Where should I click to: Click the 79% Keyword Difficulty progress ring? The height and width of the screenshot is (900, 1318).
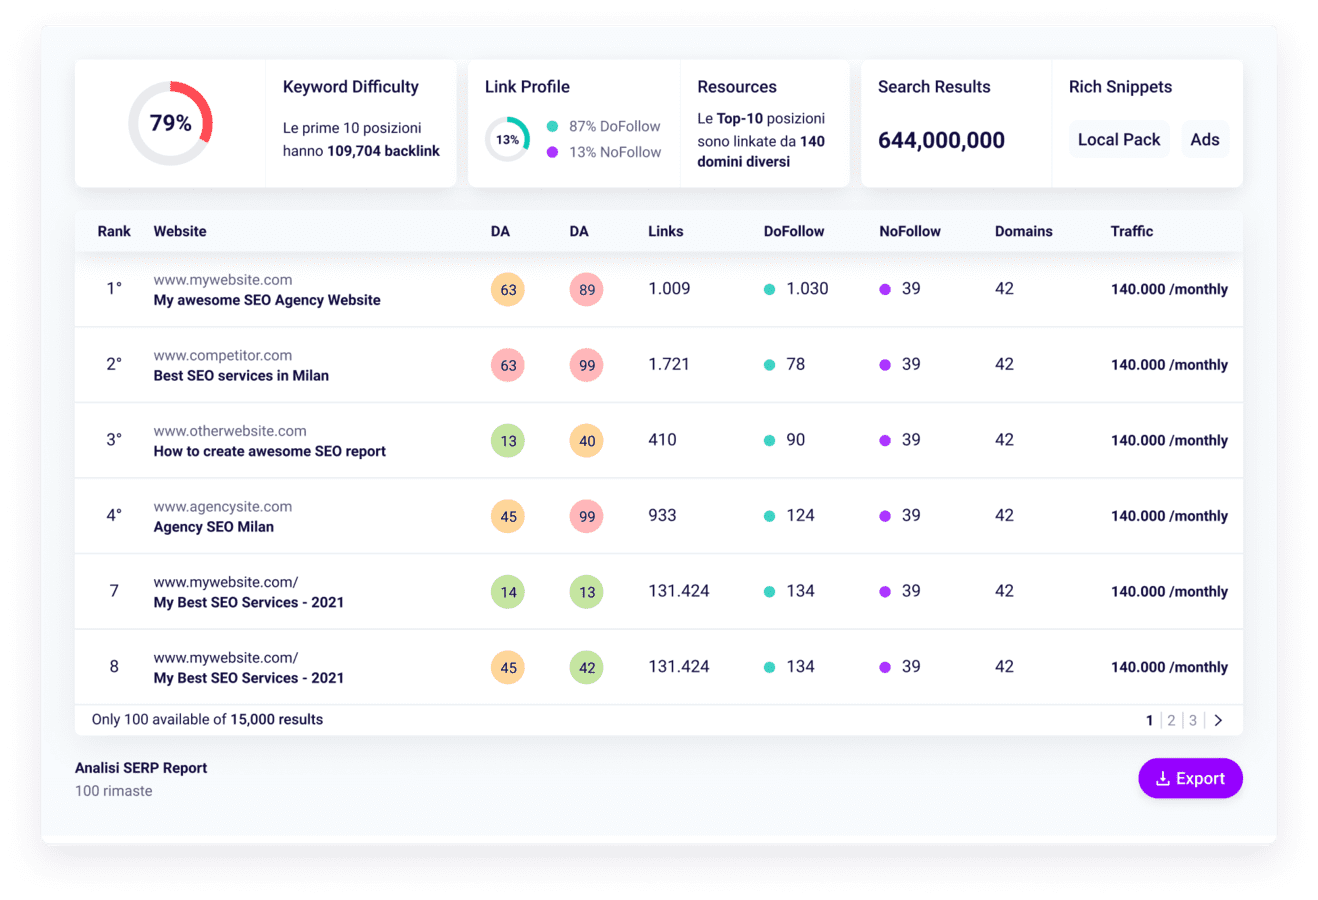click(170, 123)
